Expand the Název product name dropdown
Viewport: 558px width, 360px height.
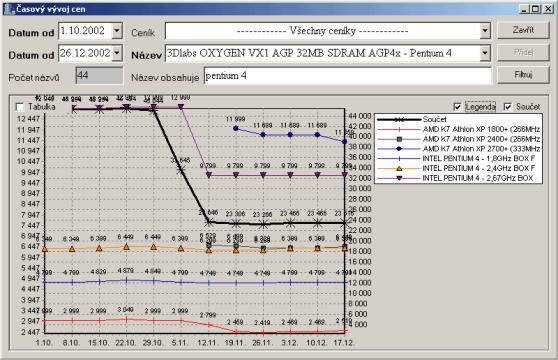[x=485, y=53]
